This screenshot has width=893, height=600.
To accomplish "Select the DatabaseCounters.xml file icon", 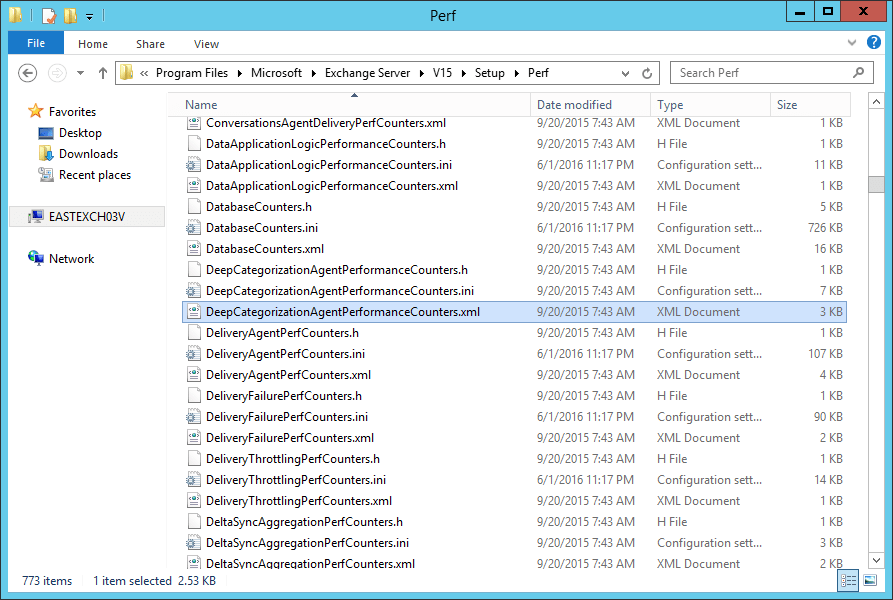I will click(194, 249).
